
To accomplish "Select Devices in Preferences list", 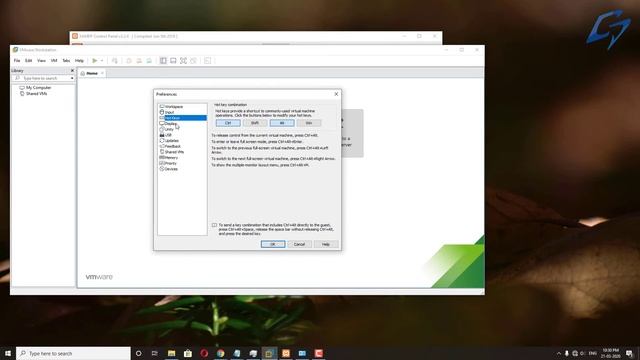I will point(171,169).
